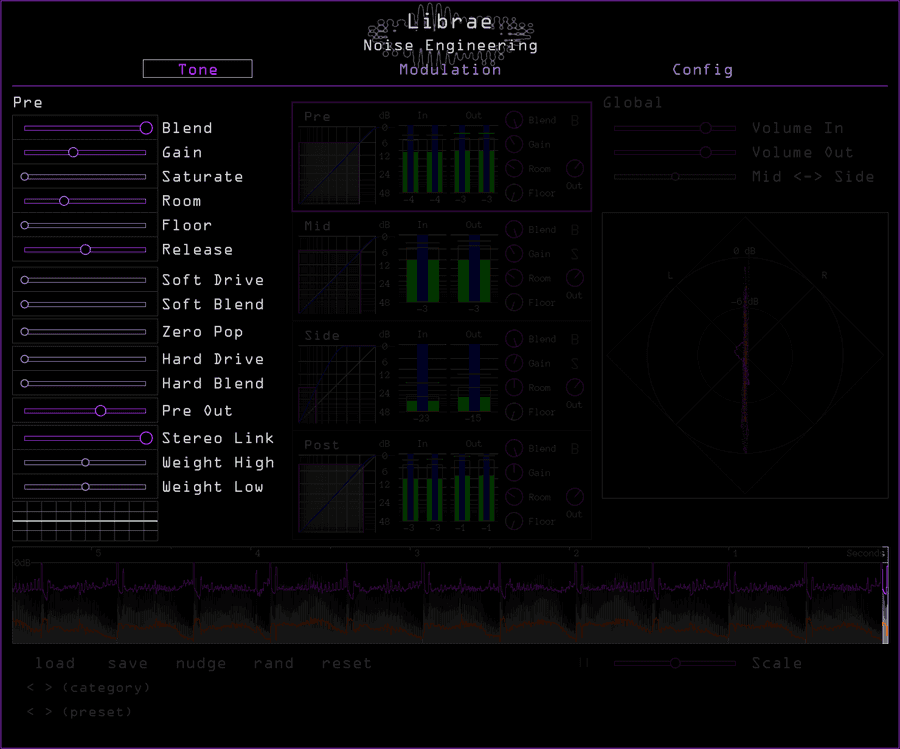Click the Post section Room knob
Viewport: 900px width, 749px height.
tap(514, 497)
